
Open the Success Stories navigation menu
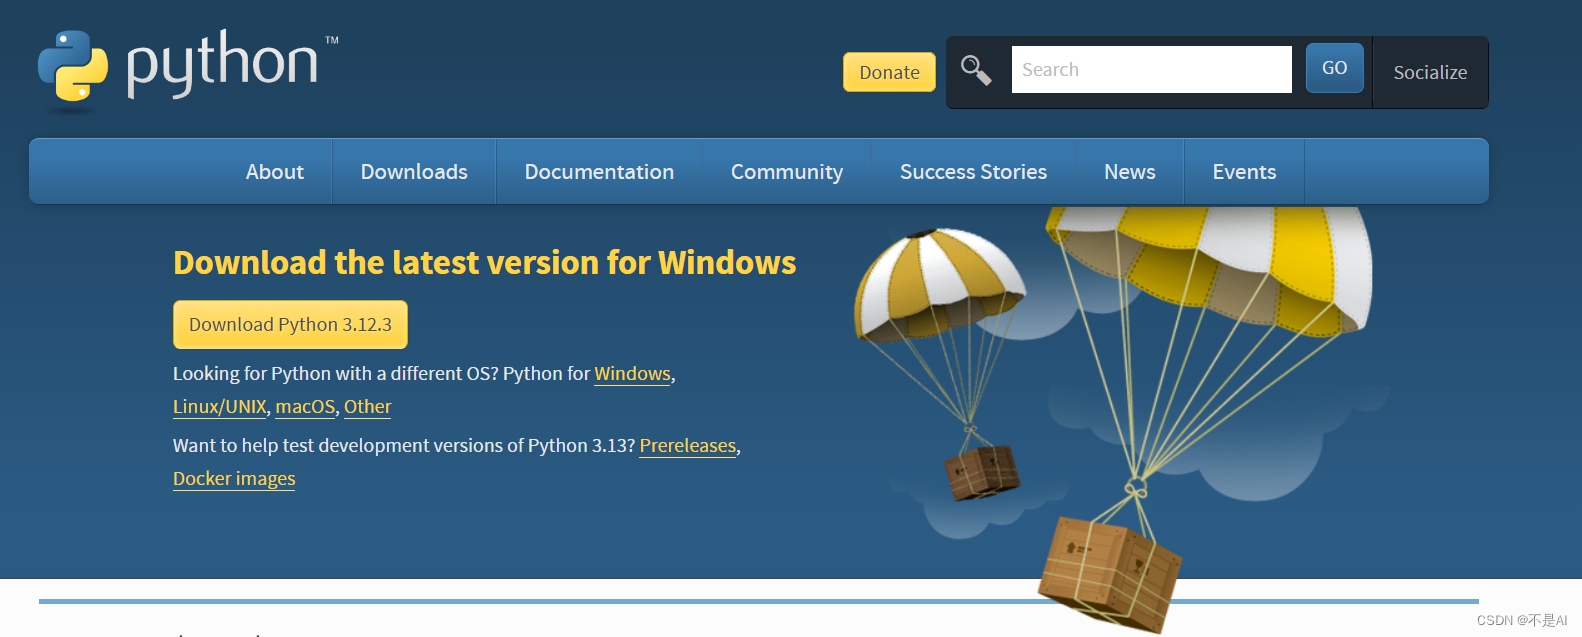(x=973, y=172)
